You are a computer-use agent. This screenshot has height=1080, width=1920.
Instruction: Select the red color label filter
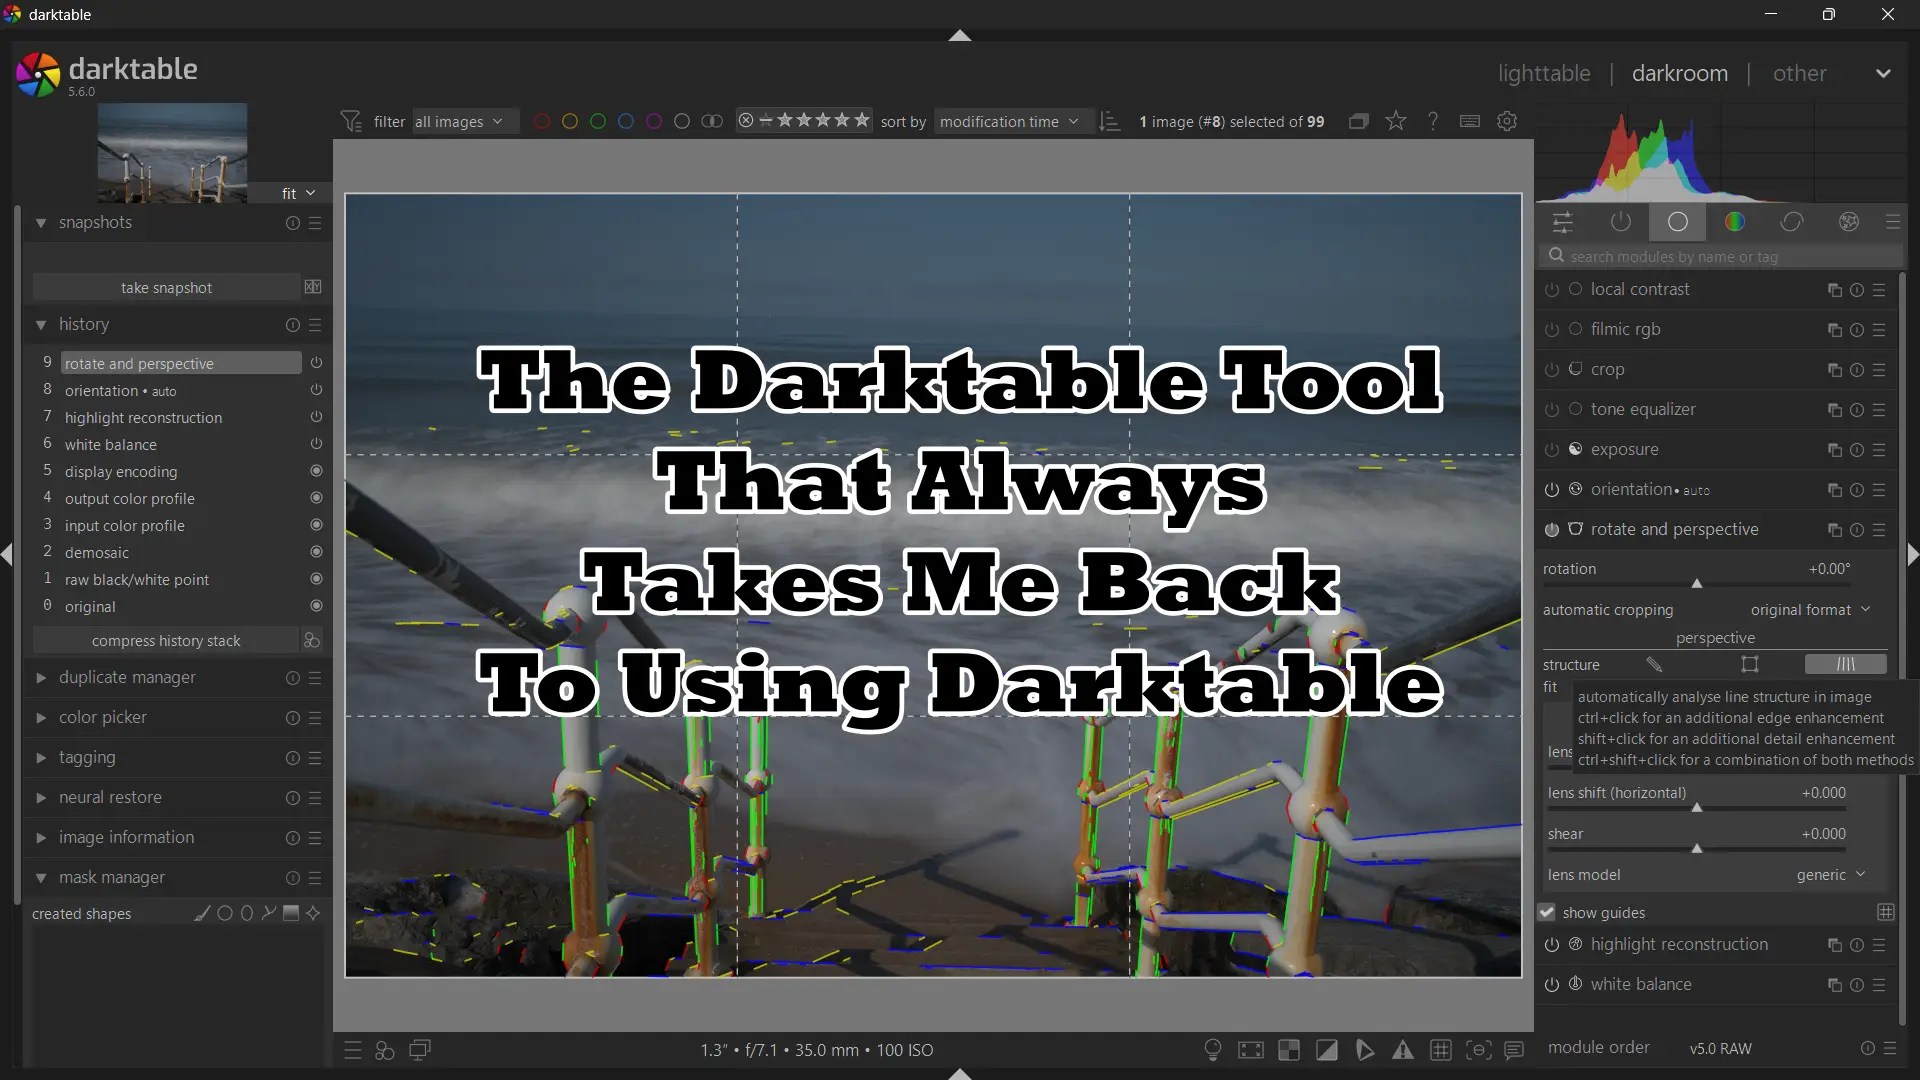[x=542, y=122]
